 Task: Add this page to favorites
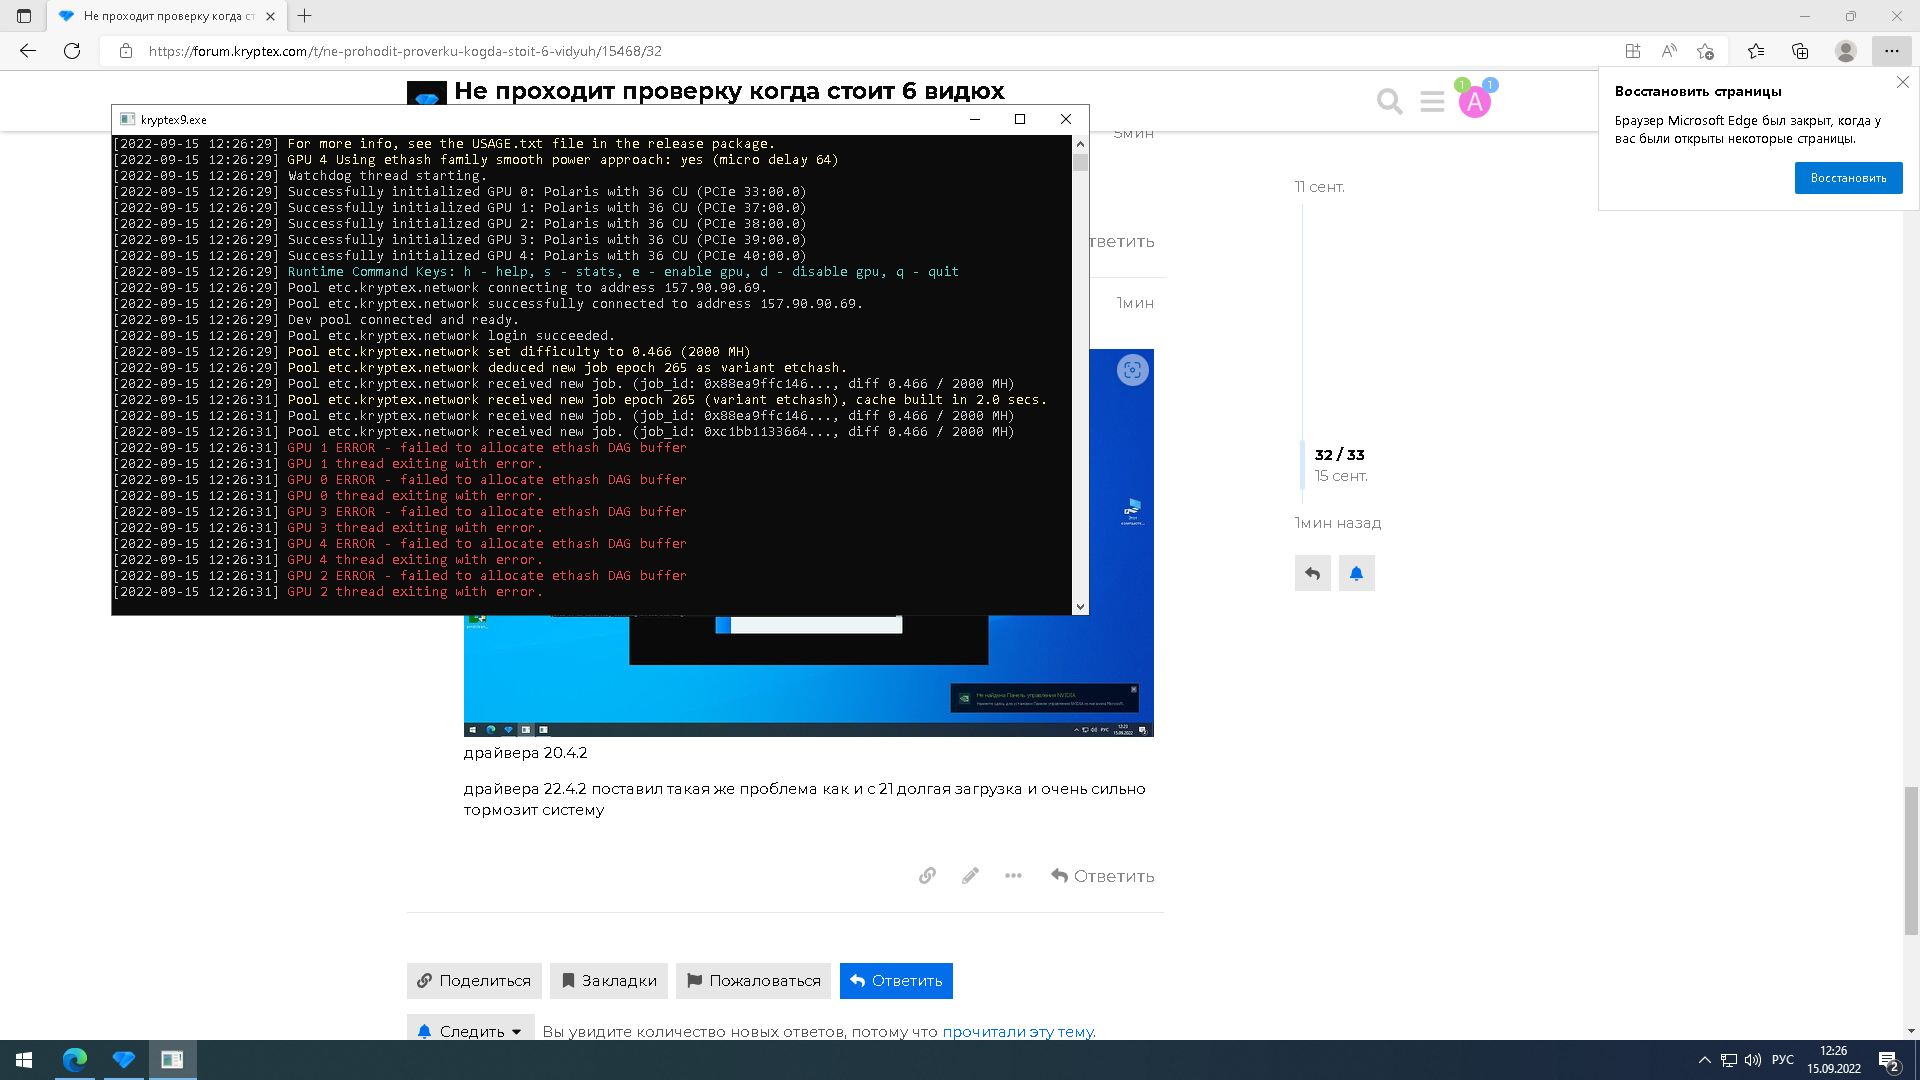coord(1705,51)
